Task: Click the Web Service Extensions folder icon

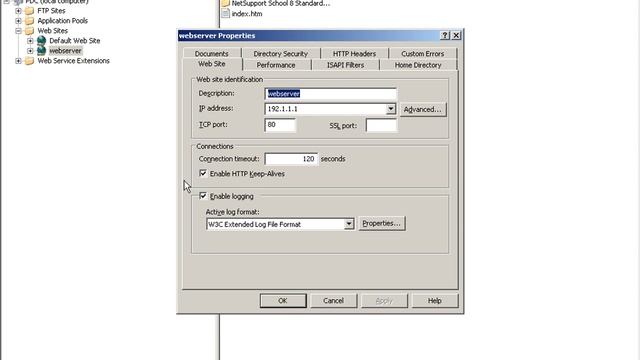Action: (29, 61)
